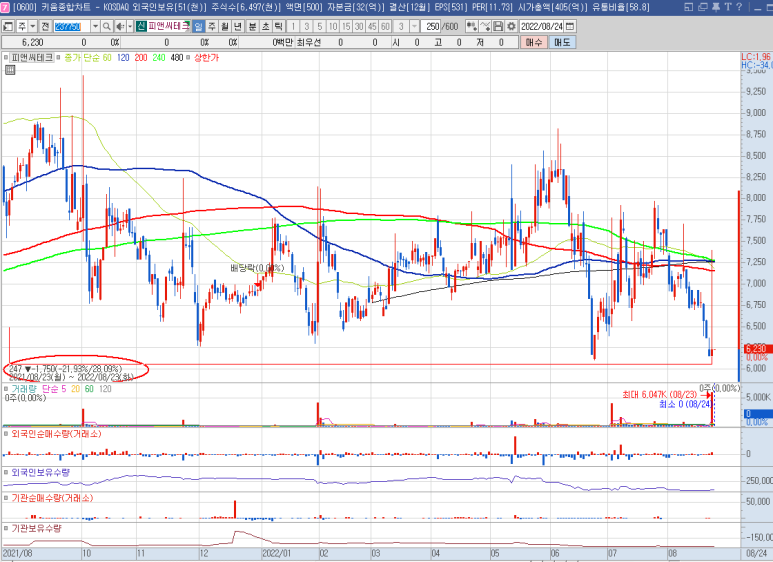Select the 60 interval button

[x=386, y=26]
